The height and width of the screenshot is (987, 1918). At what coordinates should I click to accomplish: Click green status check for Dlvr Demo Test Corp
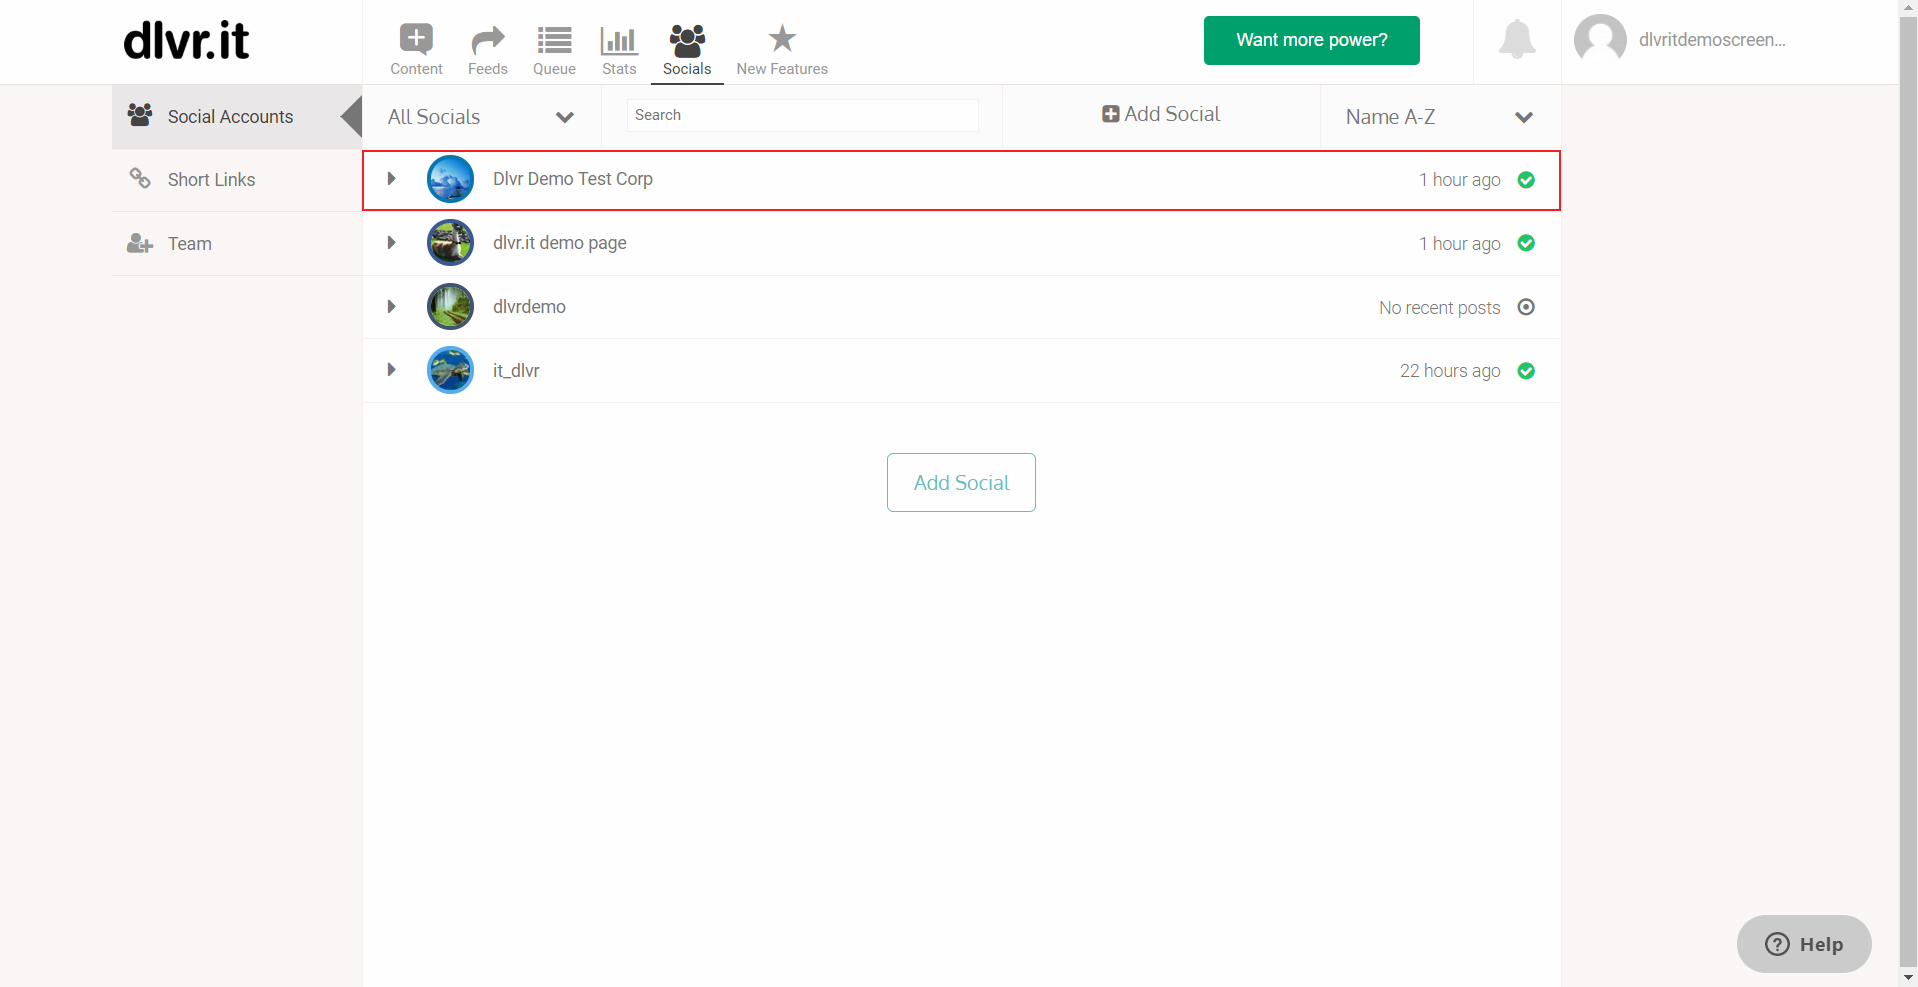(x=1526, y=180)
